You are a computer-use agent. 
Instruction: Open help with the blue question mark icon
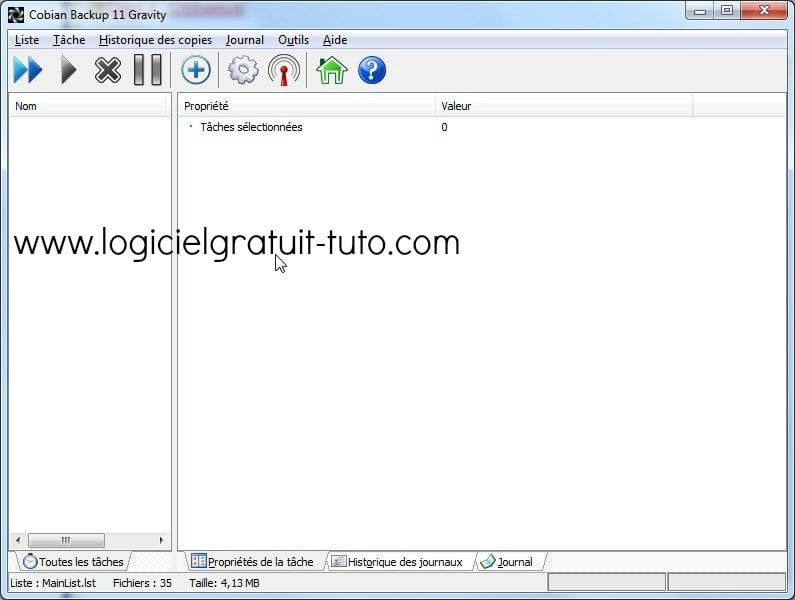tap(372, 70)
